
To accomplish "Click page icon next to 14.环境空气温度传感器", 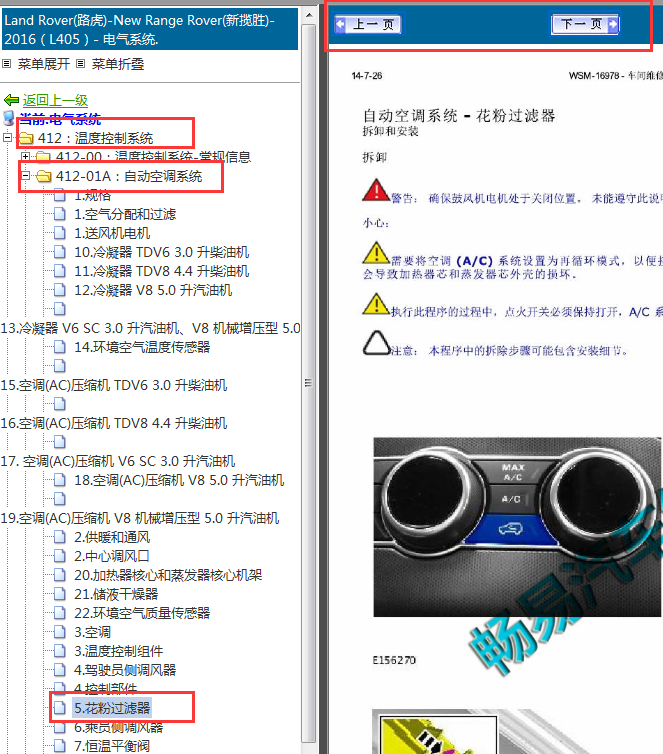I will pyautogui.click(x=60, y=347).
